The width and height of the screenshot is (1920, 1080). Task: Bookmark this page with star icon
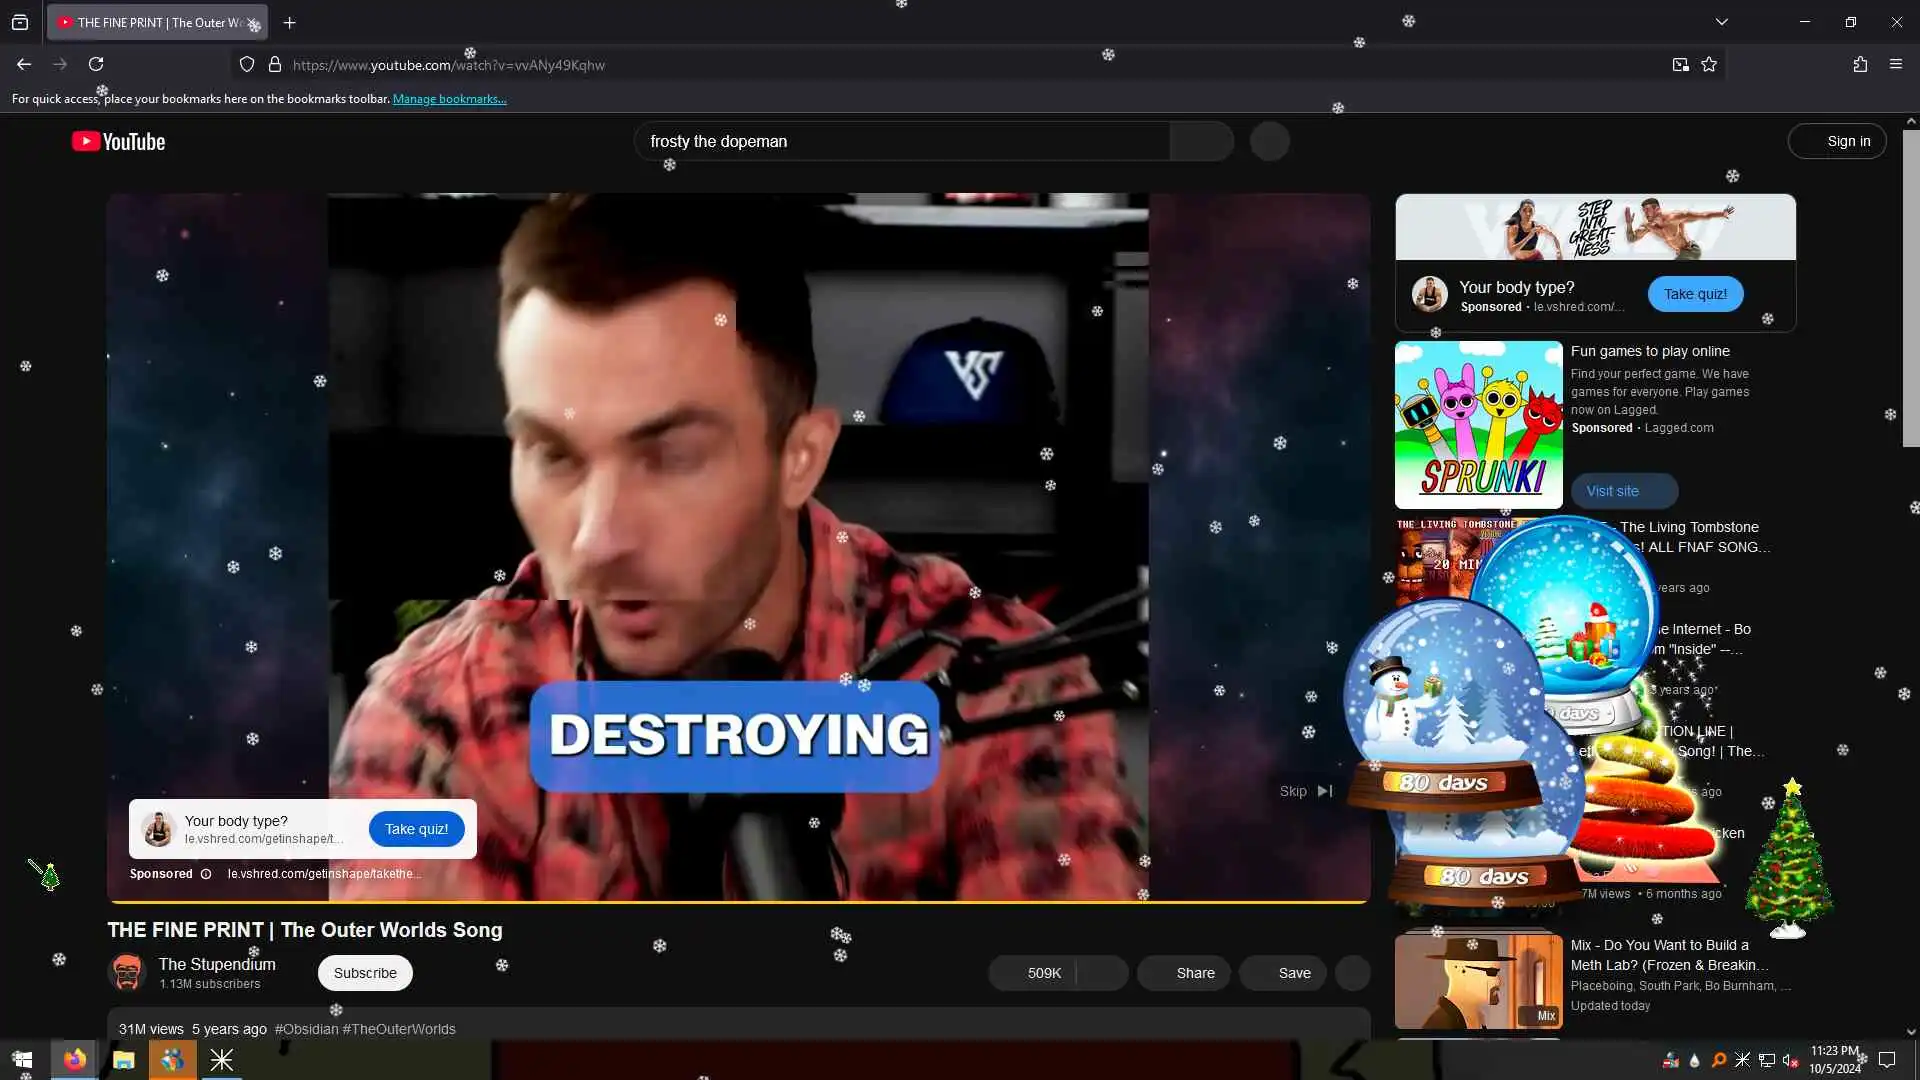point(1709,64)
